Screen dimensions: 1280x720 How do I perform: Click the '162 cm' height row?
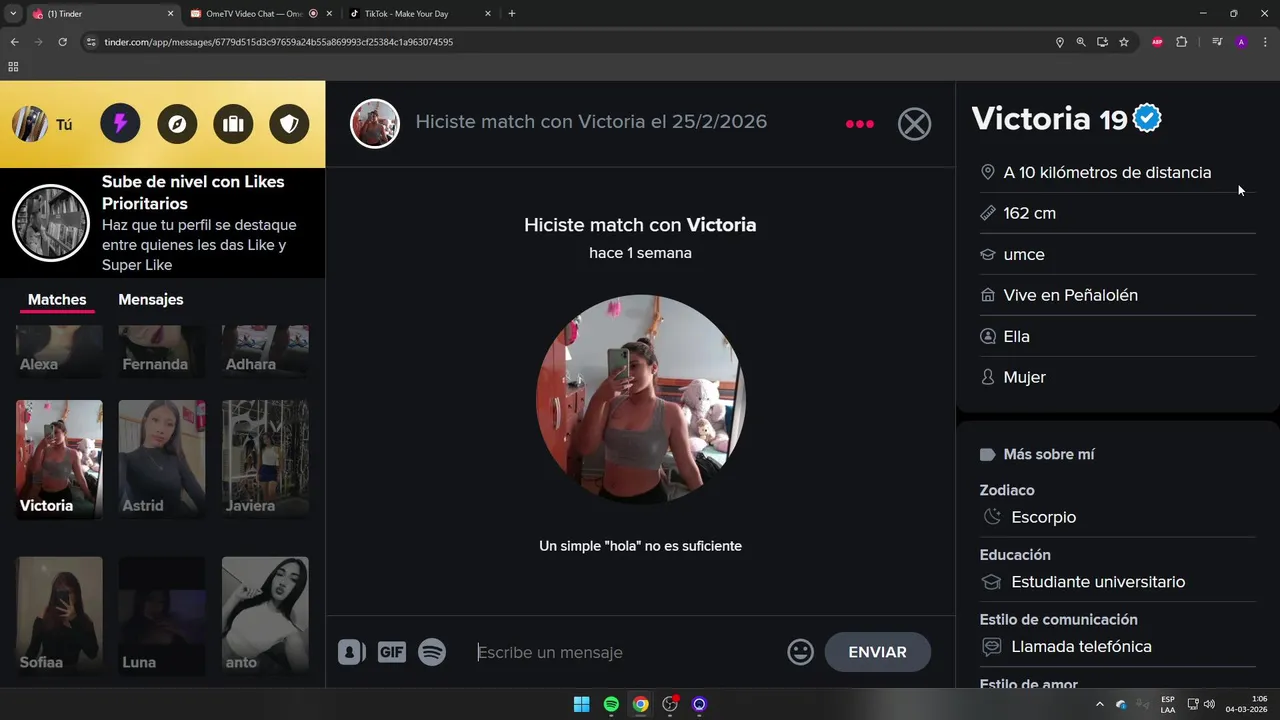tap(1117, 213)
